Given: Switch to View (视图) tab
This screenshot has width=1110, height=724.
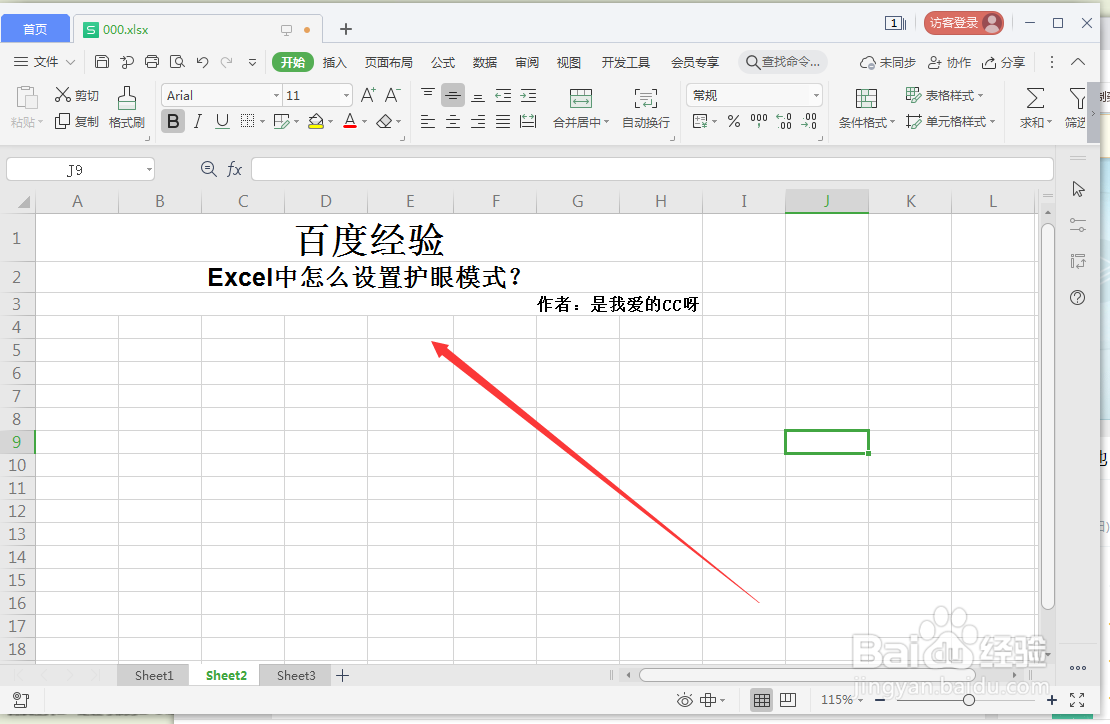Looking at the screenshot, I should pyautogui.click(x=568, y=62).
